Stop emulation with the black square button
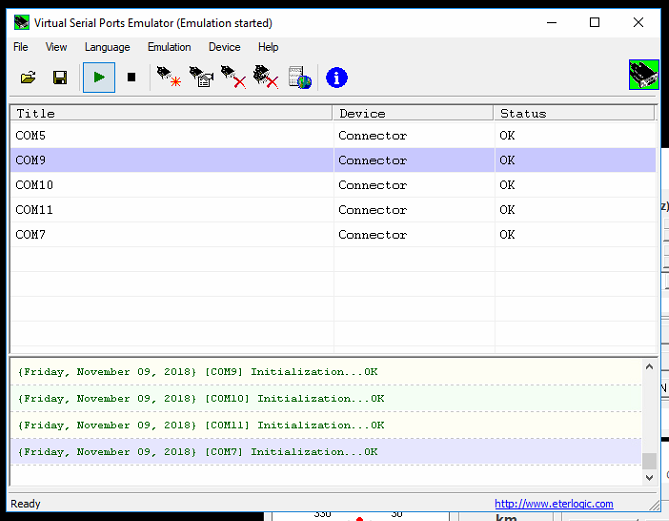669x521 pixels. (131, 77)
